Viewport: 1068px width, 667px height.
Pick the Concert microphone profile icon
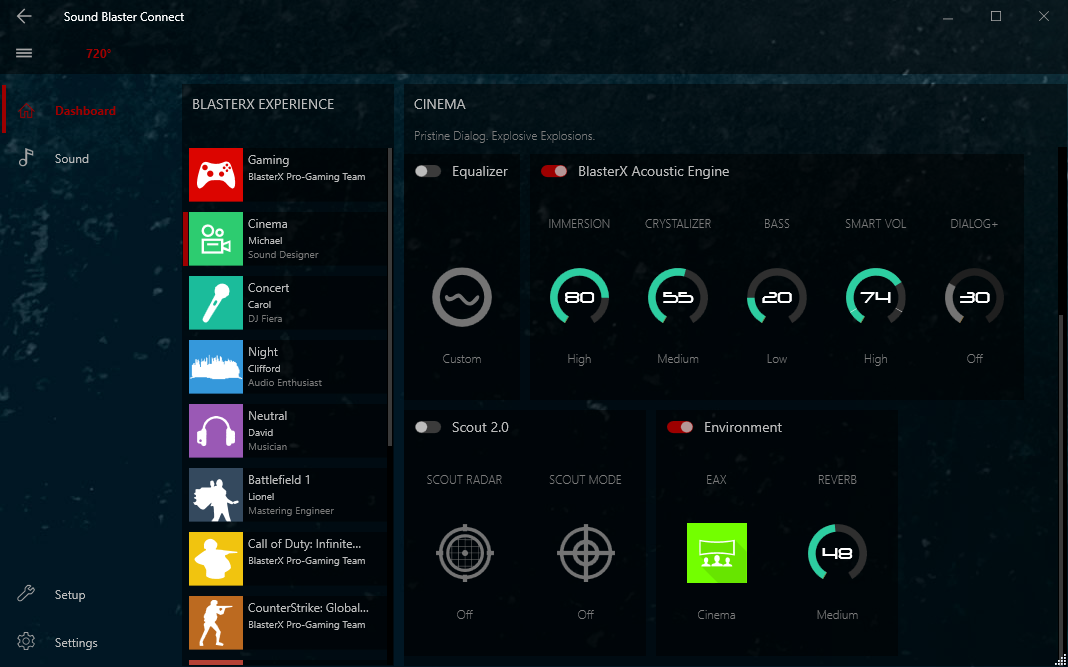(x=215, y=303)
